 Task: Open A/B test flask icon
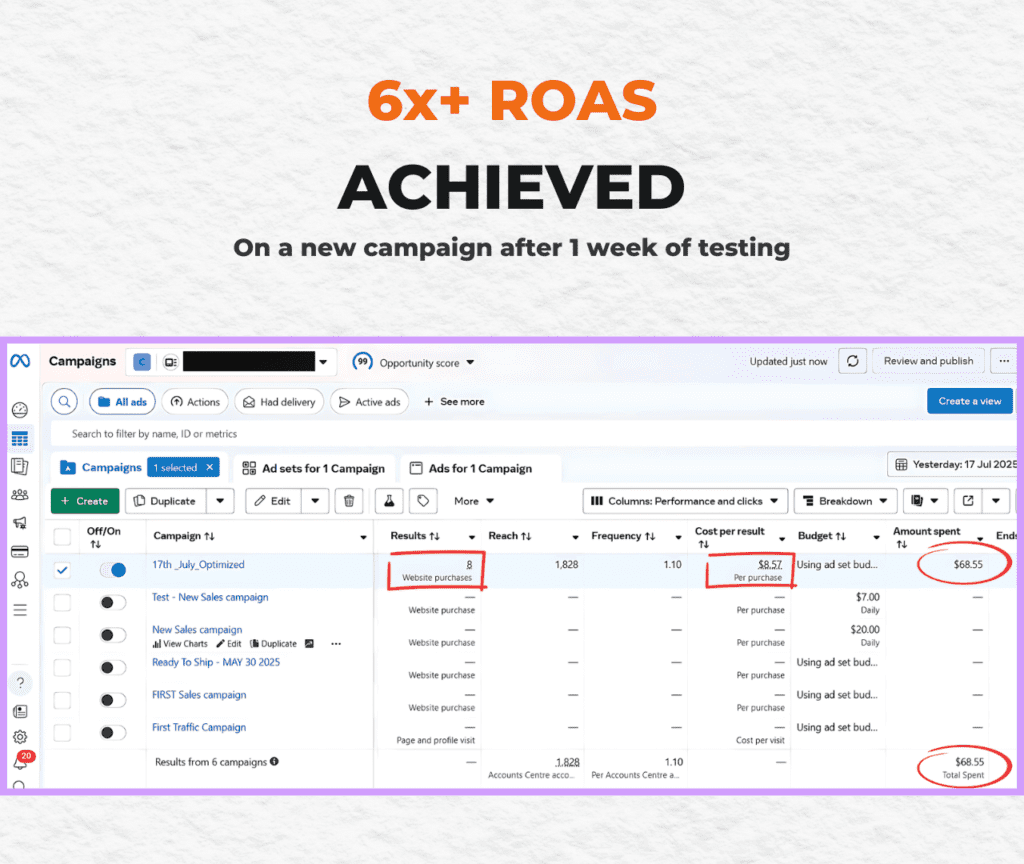[391, 501]
